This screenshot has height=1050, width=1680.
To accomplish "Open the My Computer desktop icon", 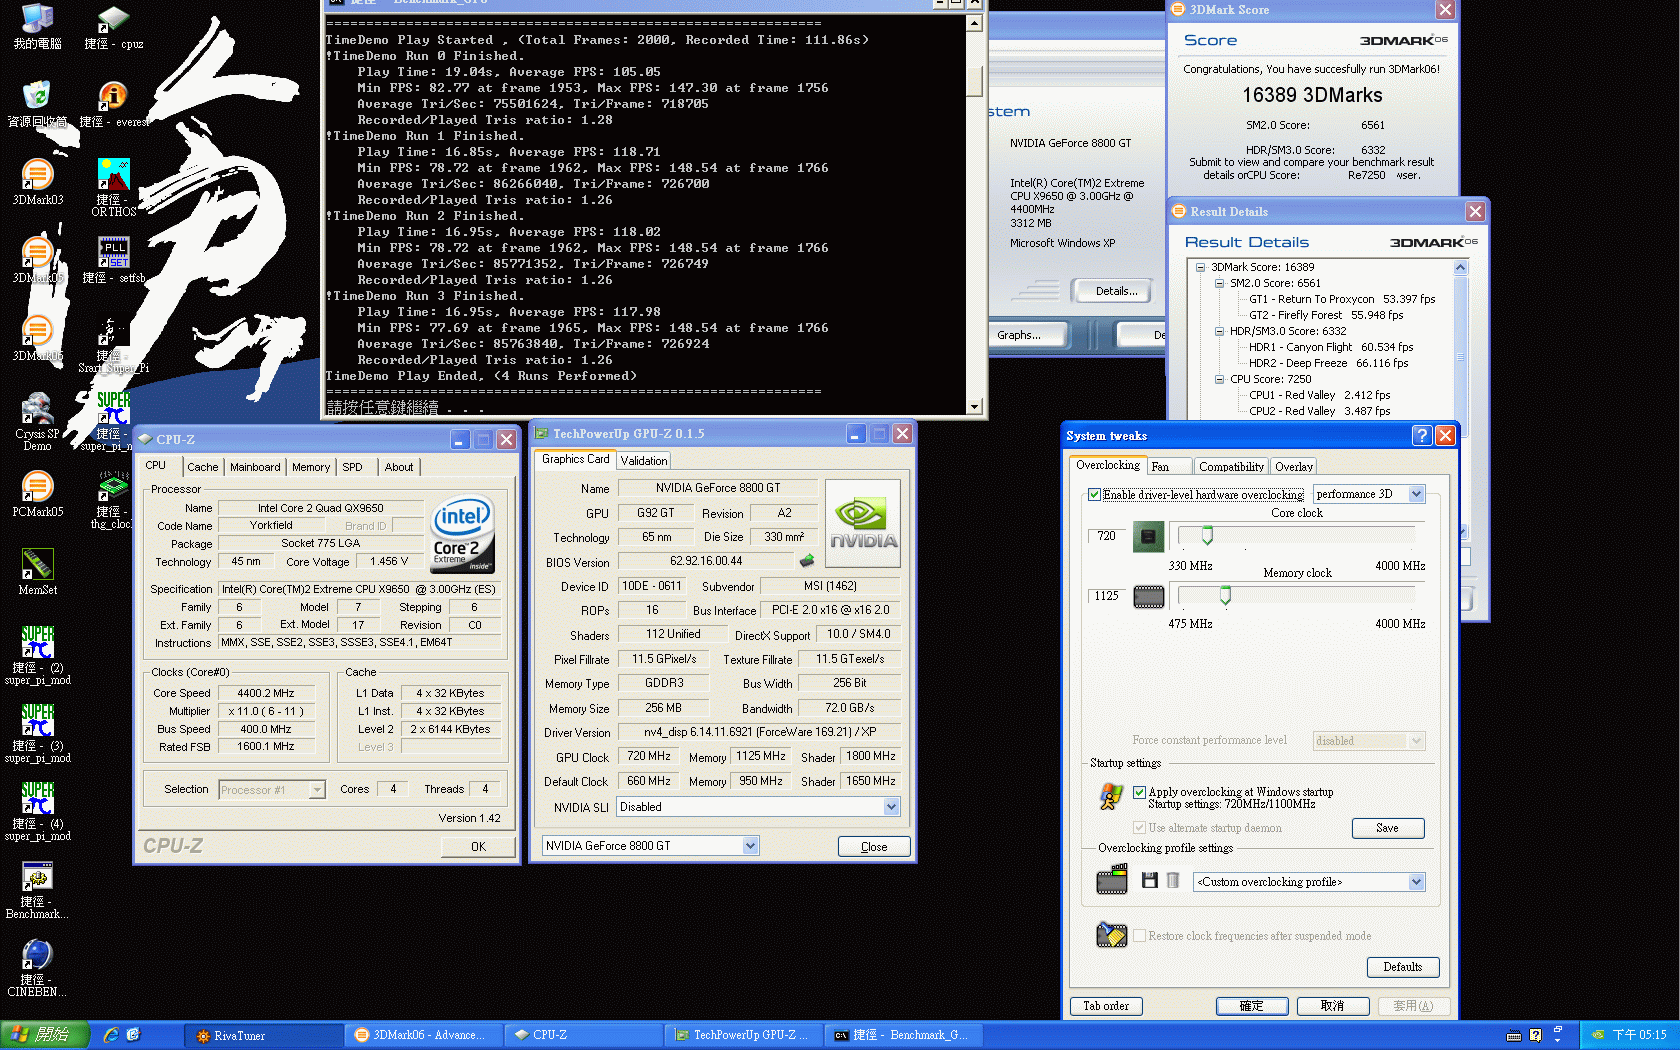I will tap(37, 27).
